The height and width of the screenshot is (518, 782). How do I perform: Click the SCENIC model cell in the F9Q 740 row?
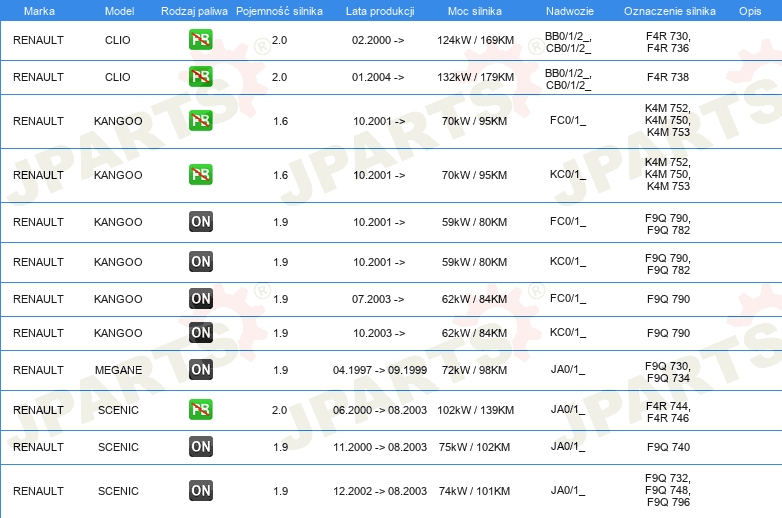(x=118, y=447)
